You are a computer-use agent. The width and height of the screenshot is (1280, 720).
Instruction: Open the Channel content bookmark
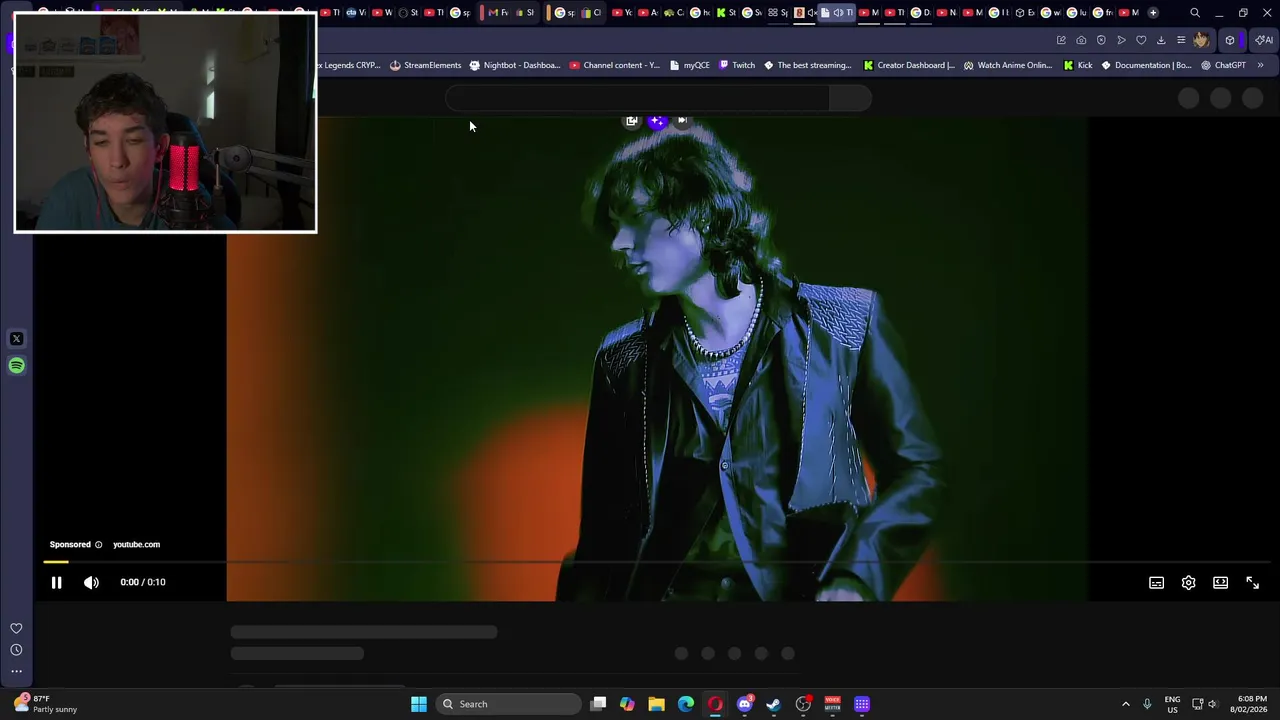point(614,65)
